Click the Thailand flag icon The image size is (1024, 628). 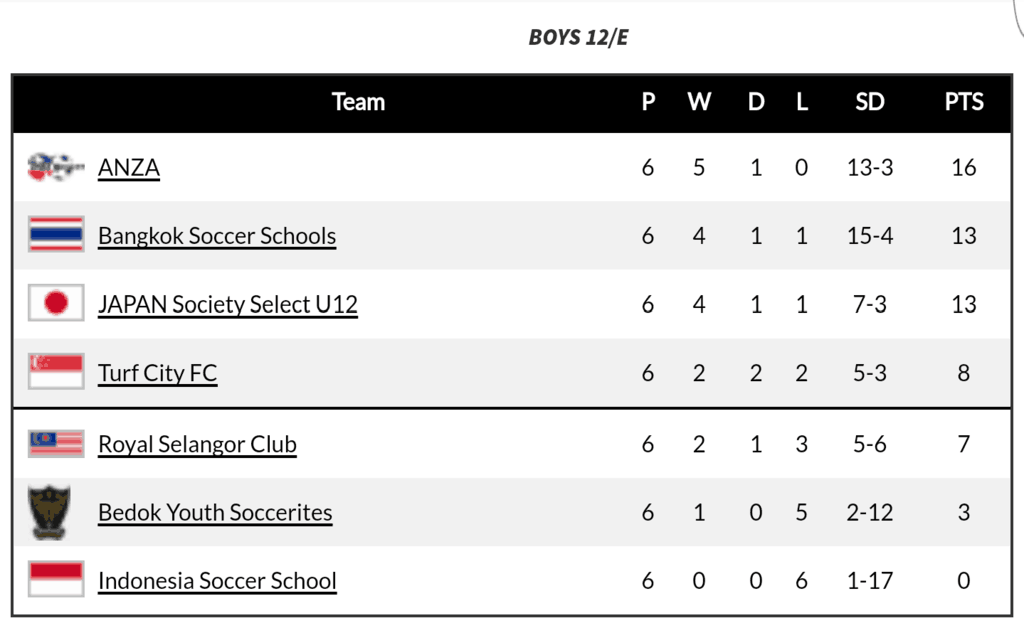(56, 234)
